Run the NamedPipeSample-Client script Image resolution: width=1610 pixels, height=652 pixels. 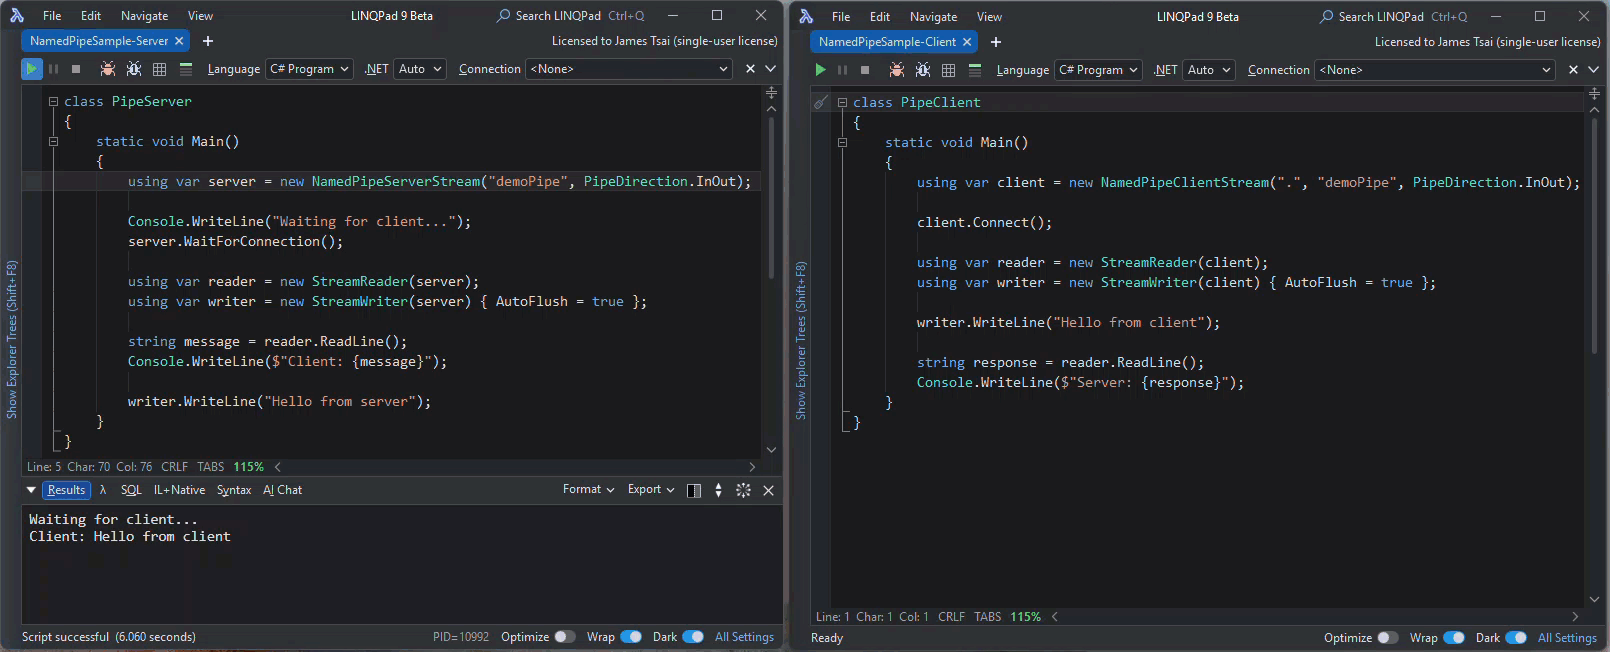pos(820,70)
